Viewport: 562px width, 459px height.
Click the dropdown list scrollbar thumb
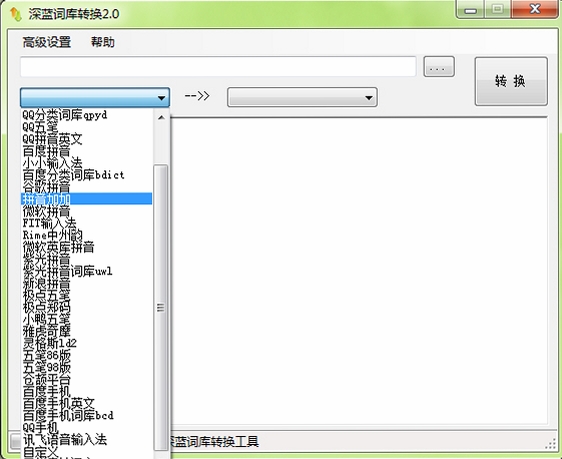(161, 307)
